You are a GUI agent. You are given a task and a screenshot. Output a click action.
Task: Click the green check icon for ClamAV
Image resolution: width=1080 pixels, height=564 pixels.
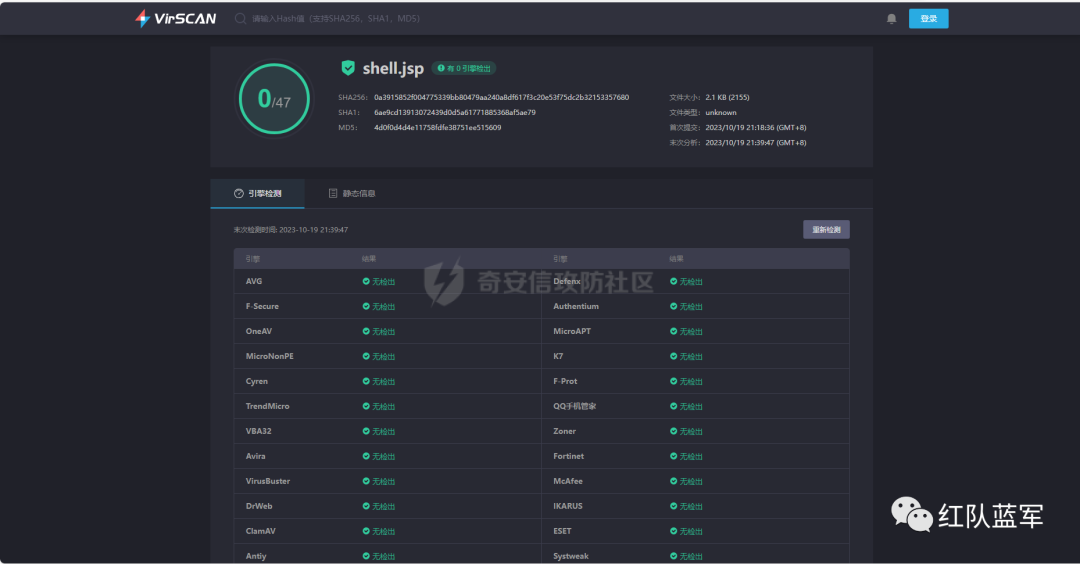(x=366, y=531)
